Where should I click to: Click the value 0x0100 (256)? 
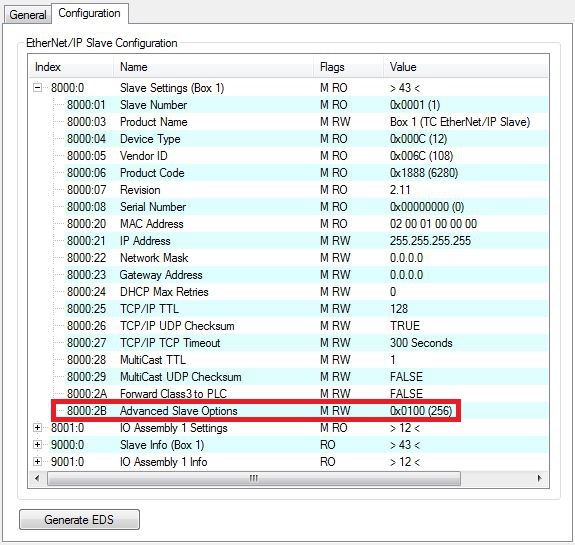pos(421,411)
